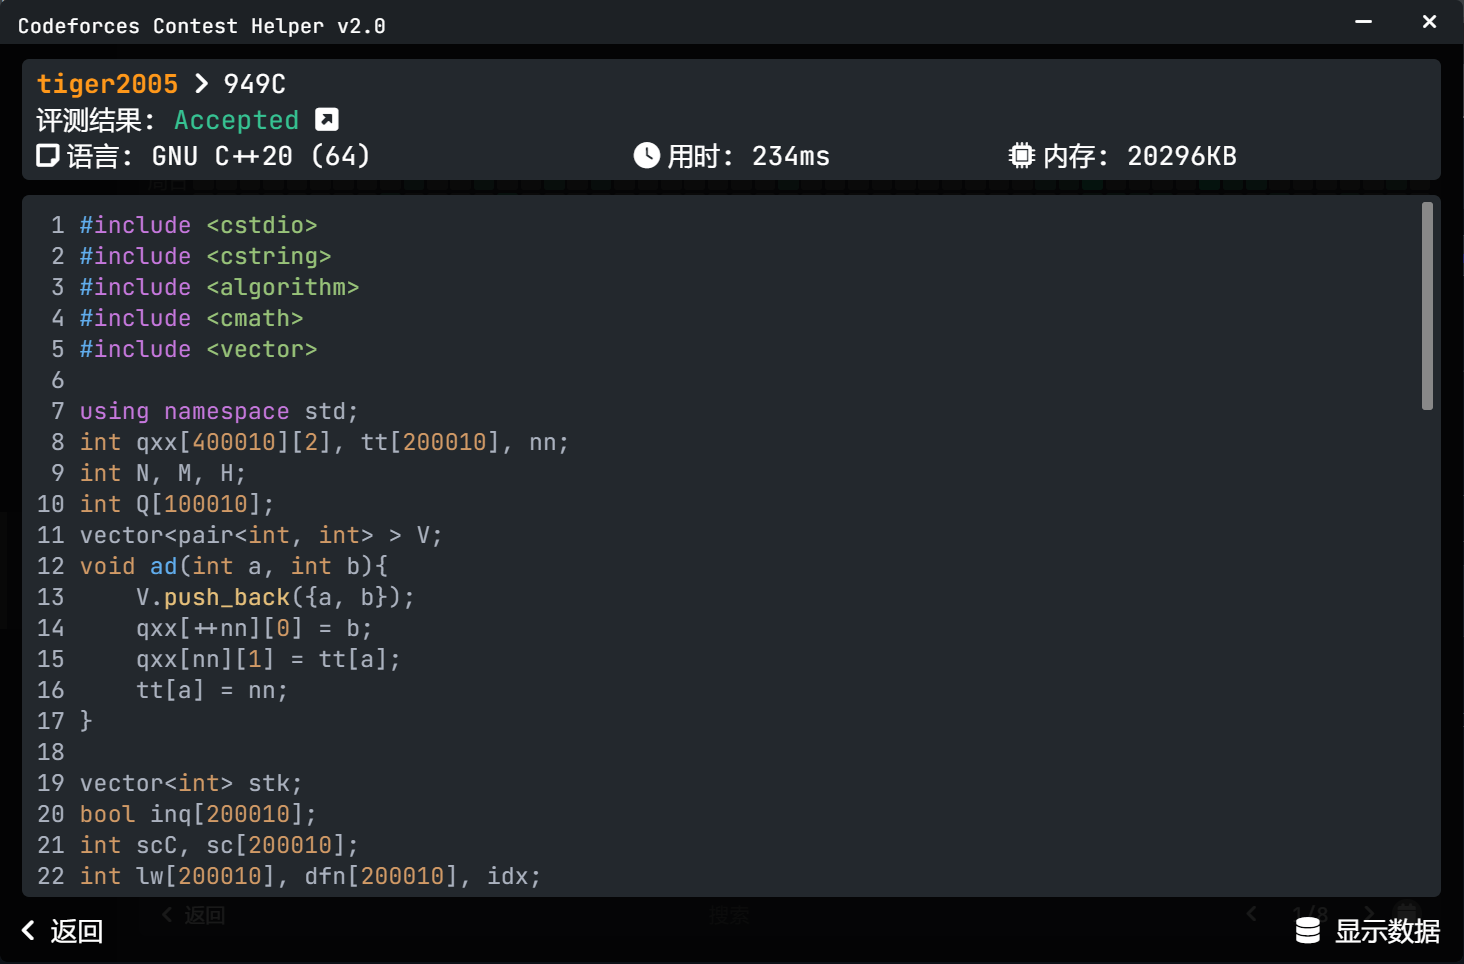The height and width of the screenshot is (964, 1464).
Task: Open the tiger2005 user profile link
Action: point(107,84)
